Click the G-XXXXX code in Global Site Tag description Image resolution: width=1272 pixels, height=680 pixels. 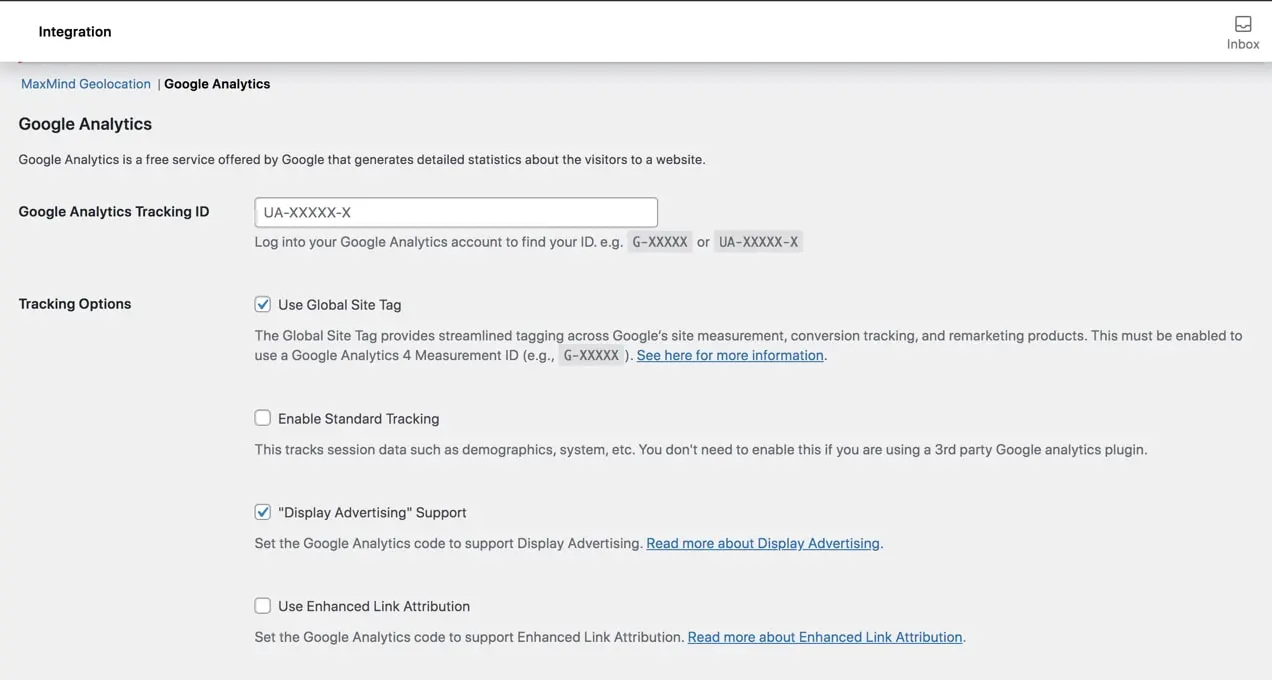point(591,356)
